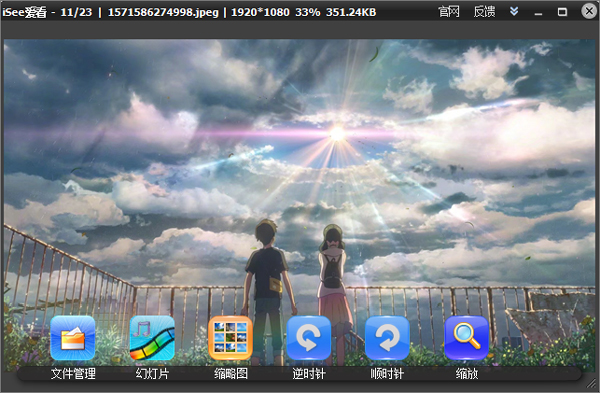Click the window resize grip corner
The image size is (600, 393).
[x=592, y=383]
